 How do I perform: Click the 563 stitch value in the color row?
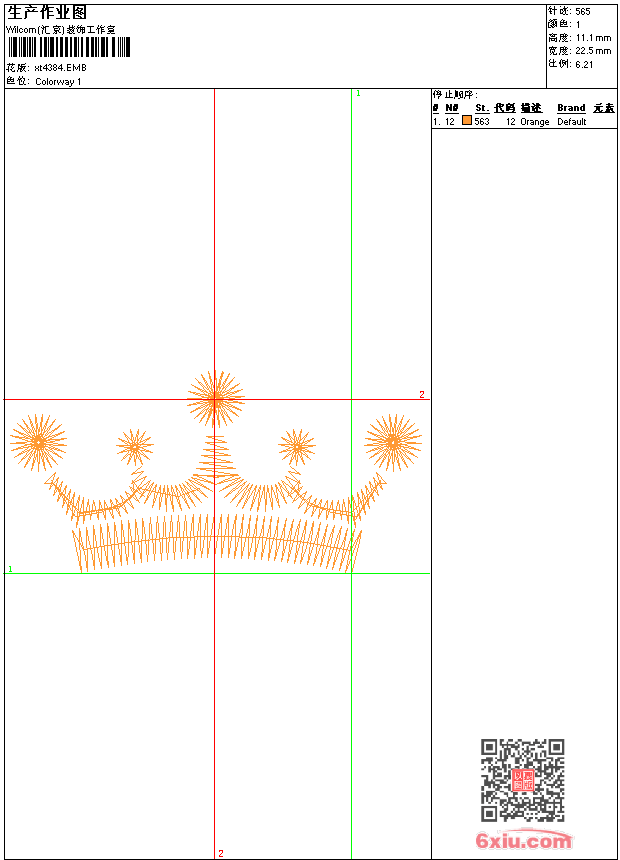482,122
